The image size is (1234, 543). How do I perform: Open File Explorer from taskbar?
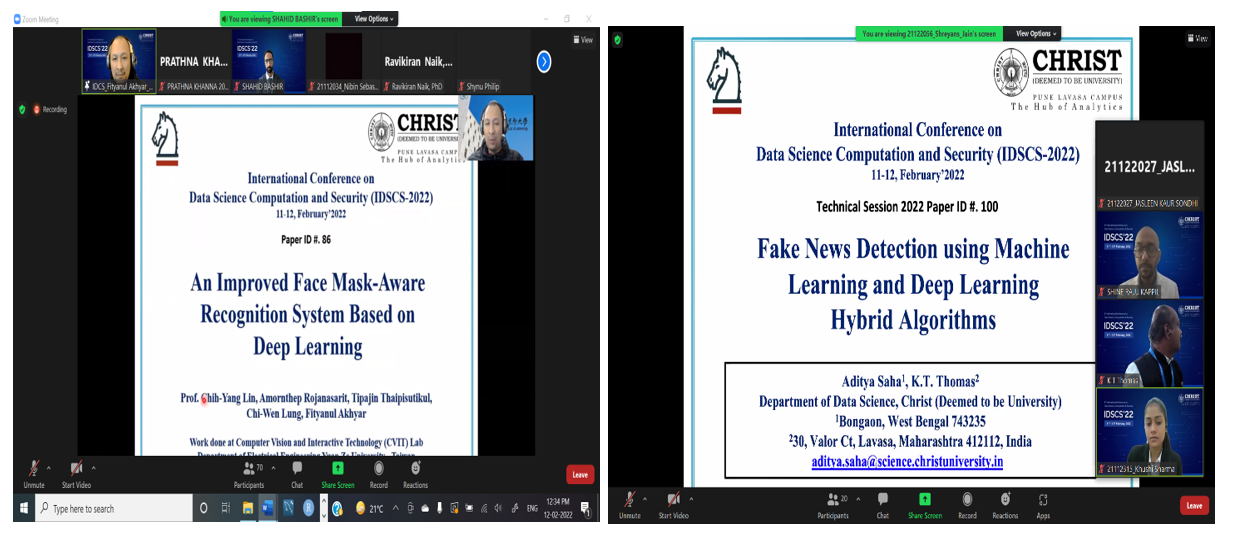(x=248, y=508)
